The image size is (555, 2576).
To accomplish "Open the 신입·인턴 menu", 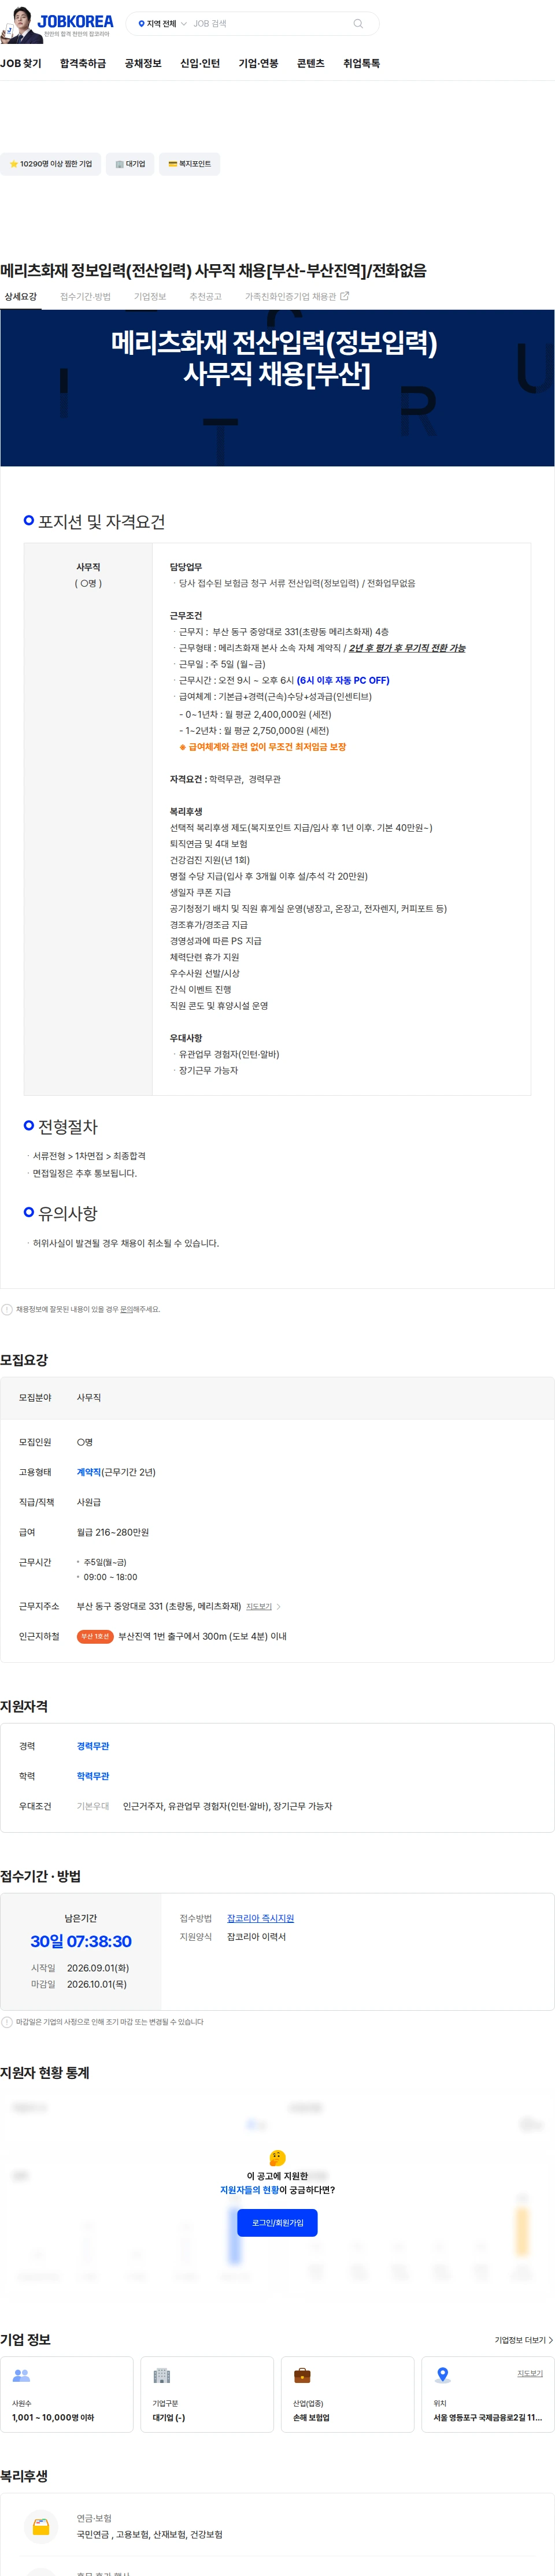I will tap(200, 63).
